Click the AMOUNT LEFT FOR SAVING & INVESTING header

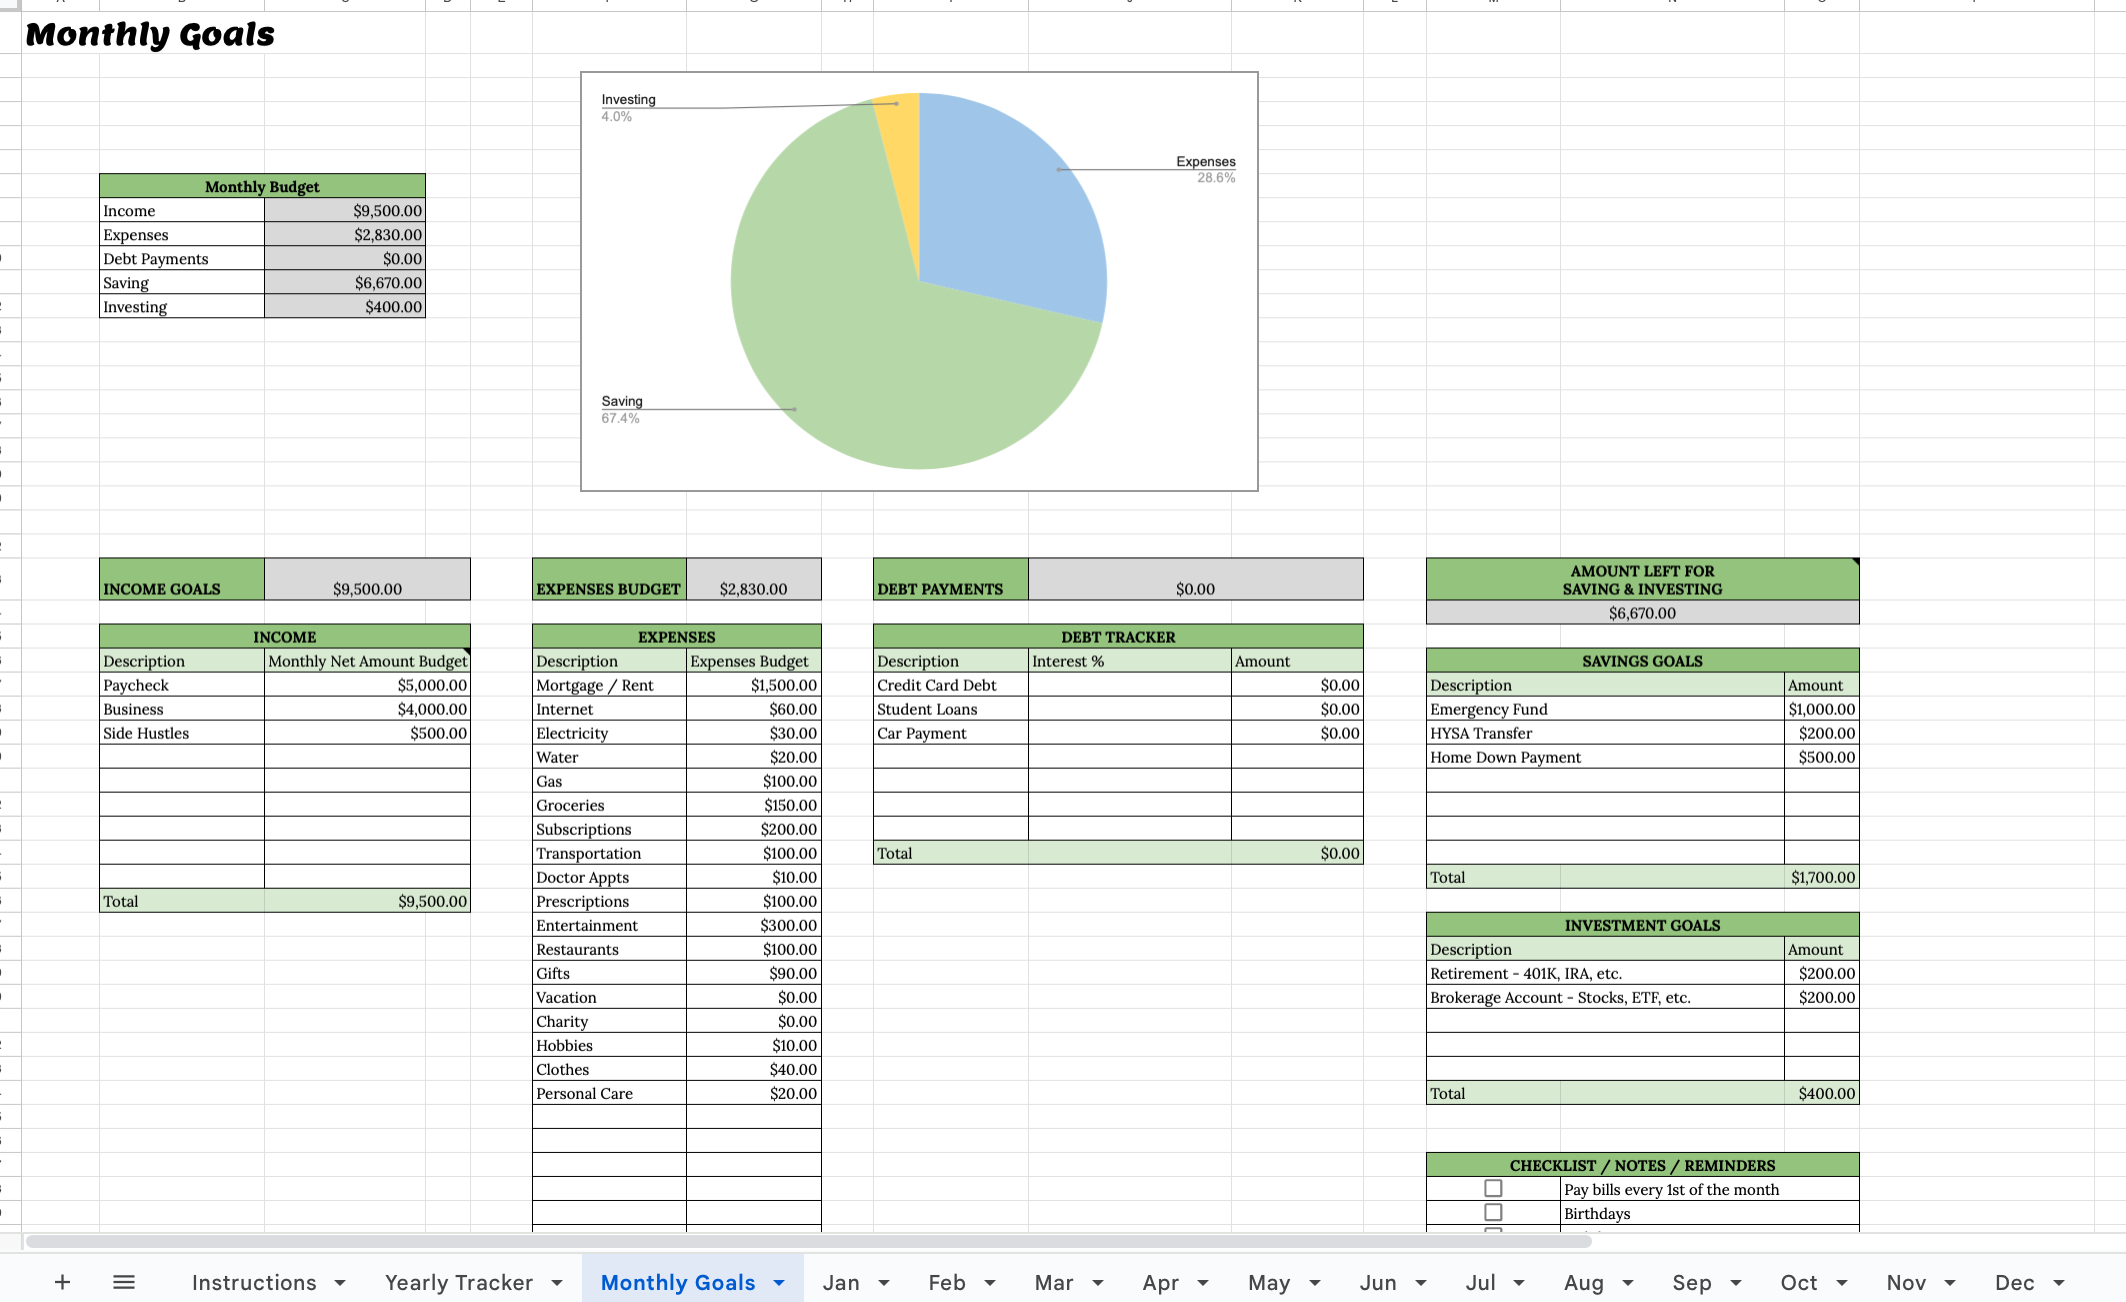click(x=1642, y=580)
